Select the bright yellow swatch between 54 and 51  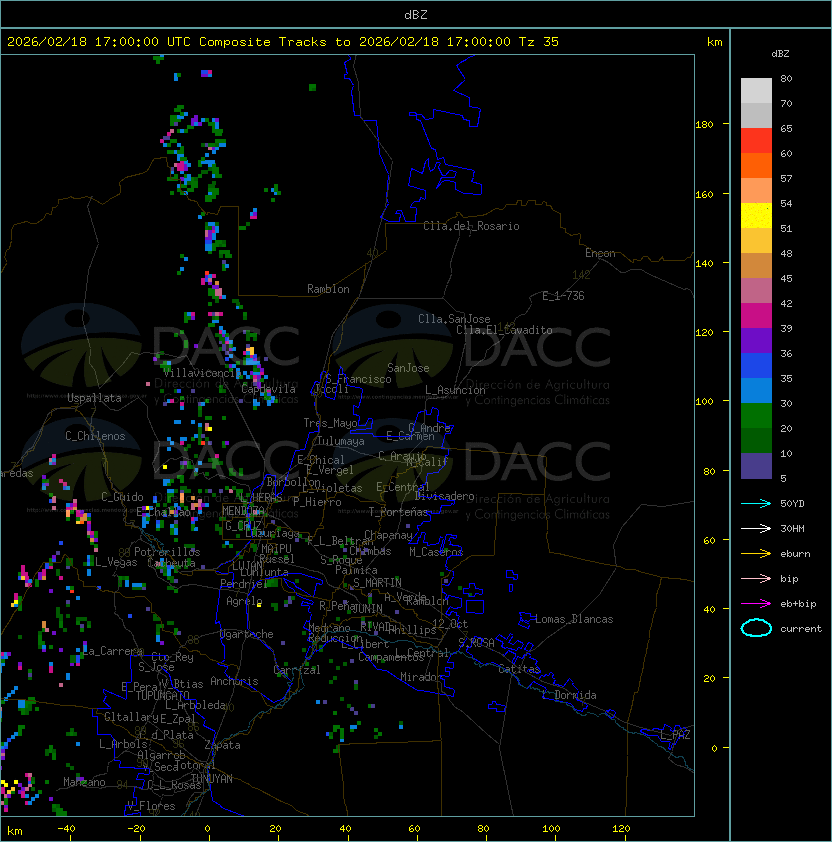click(756, 216)
